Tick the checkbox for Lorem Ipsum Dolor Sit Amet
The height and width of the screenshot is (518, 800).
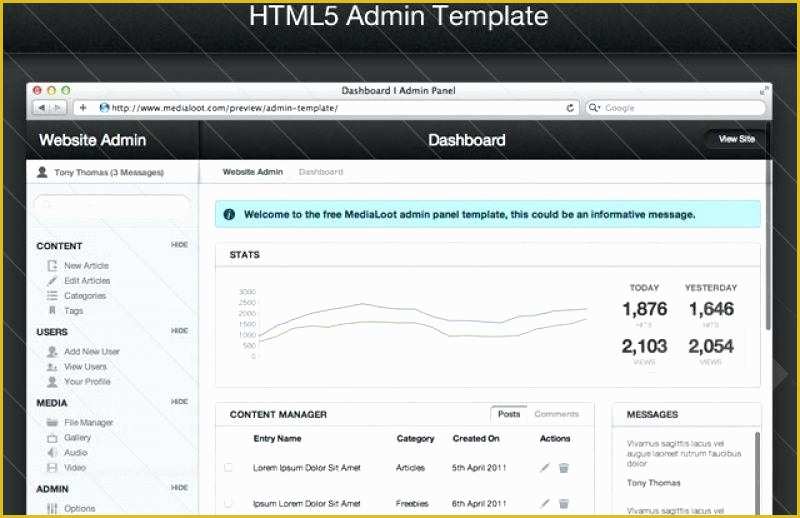[228, 467]
